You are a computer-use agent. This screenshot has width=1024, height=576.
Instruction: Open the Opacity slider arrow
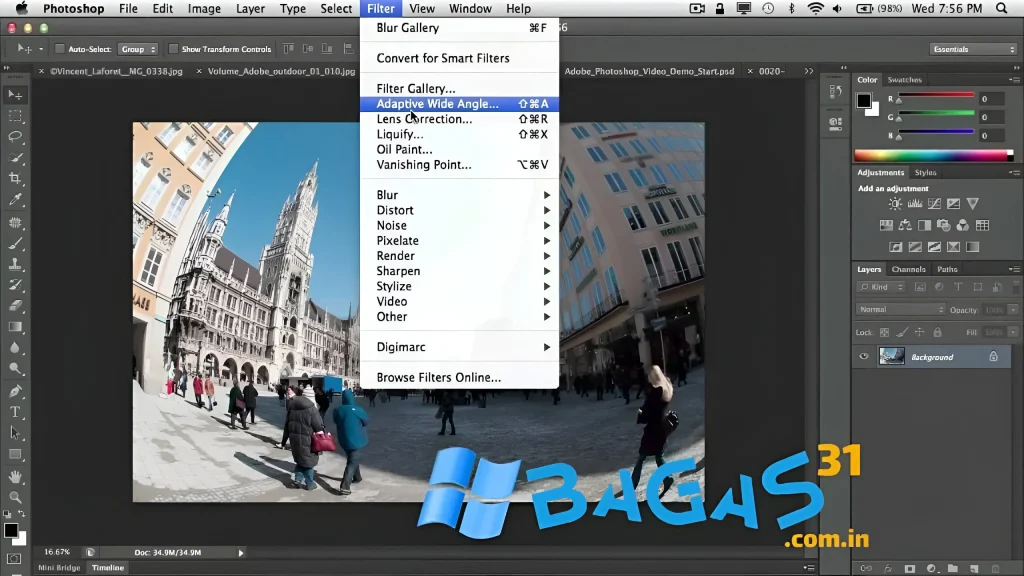click(1013, 310)
